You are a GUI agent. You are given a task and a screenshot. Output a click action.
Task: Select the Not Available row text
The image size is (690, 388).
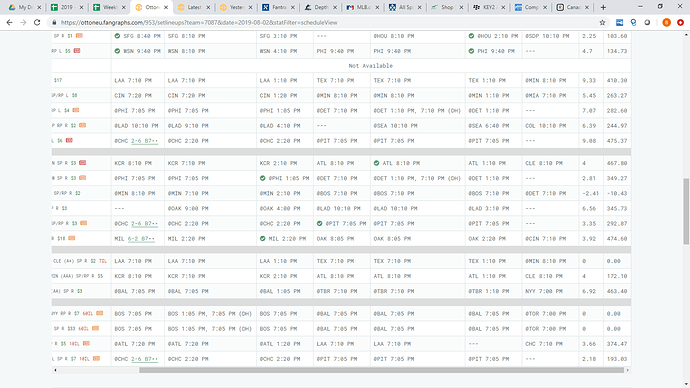[371, 66]
